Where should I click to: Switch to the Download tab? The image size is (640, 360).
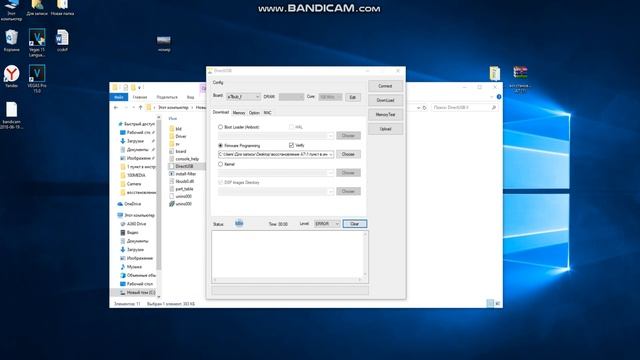[x=221, y=112]
